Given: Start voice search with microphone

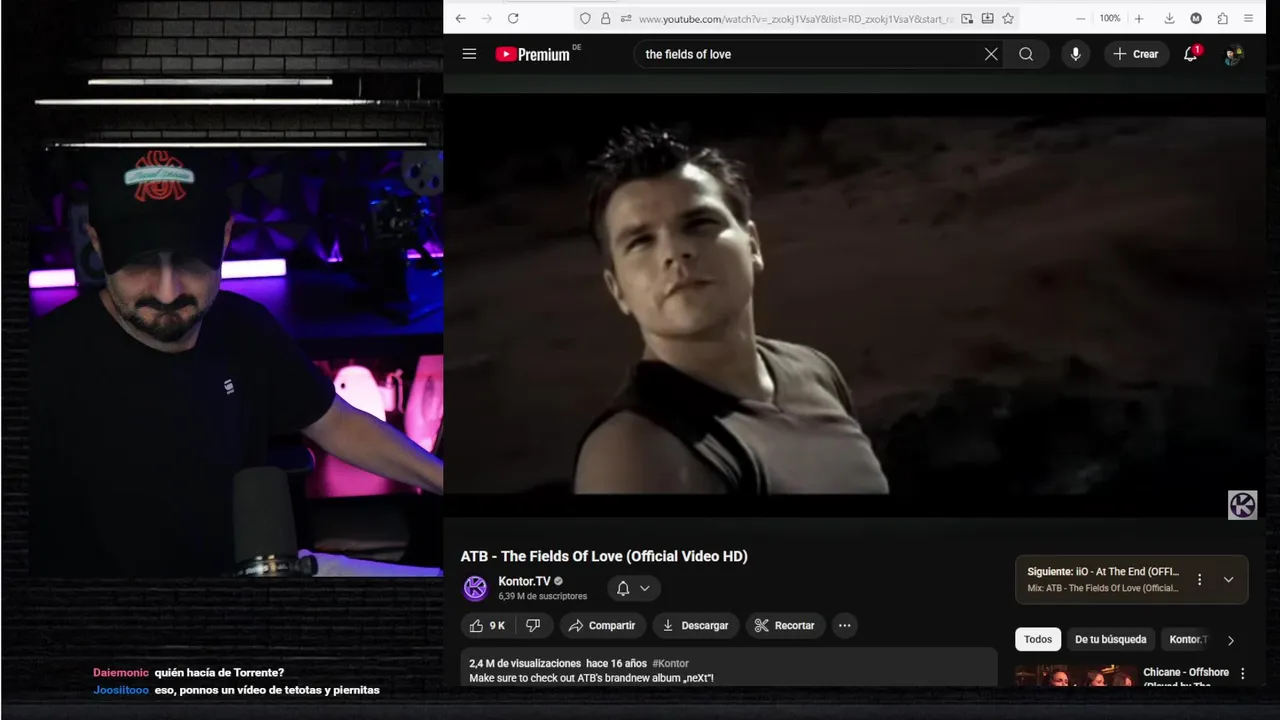Looking at the screenshot, I should (1075, 54).
